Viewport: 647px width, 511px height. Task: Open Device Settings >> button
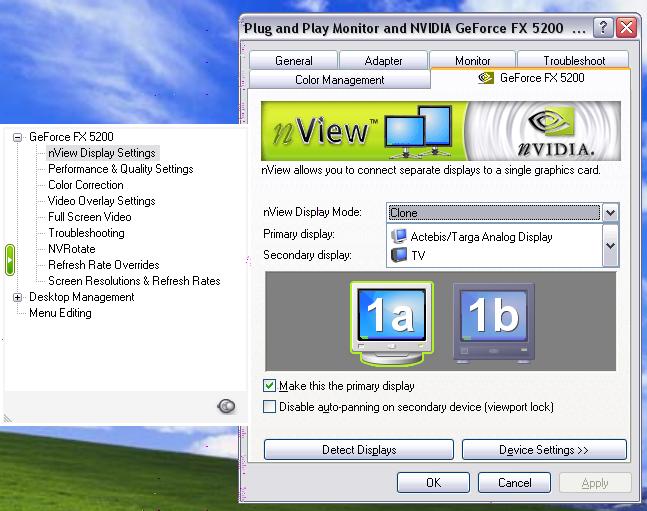tap(544, 449)
